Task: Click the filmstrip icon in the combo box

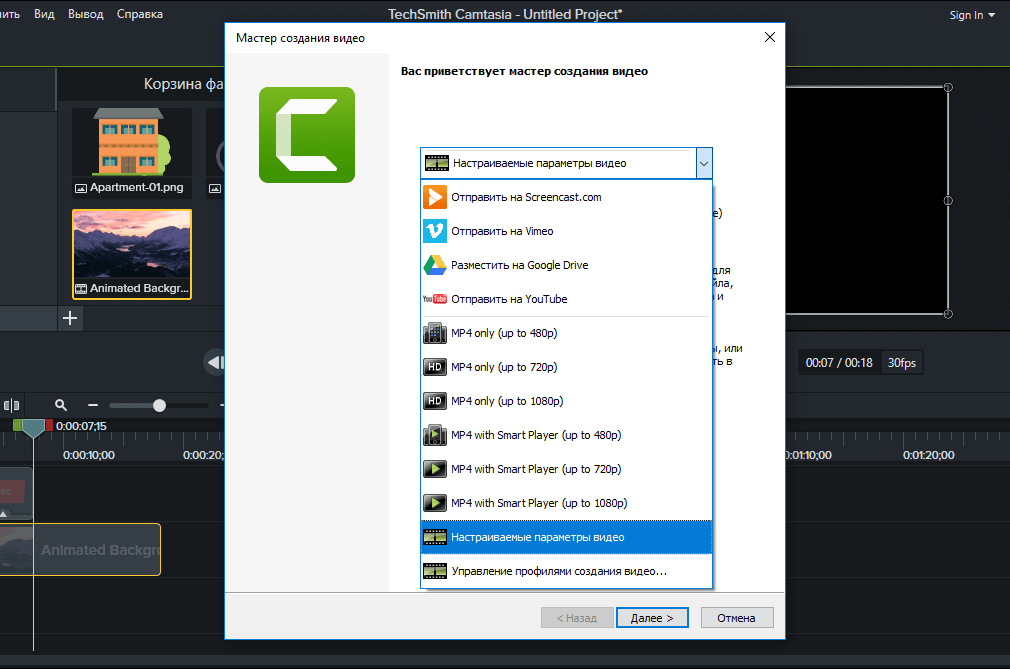Action: (x=437, y=164)
